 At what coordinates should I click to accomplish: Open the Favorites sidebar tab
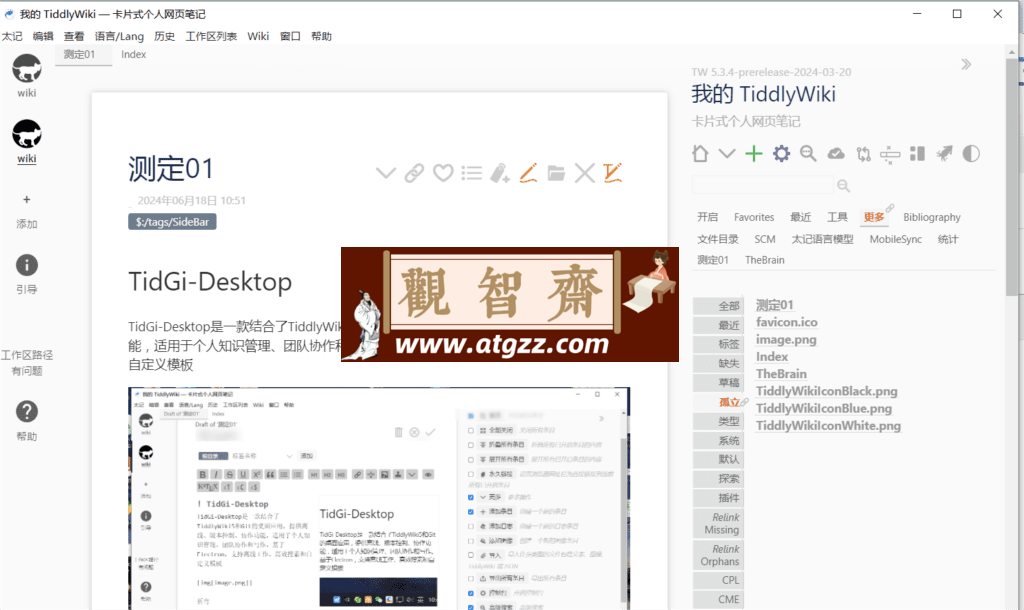[x=754, y=217]
